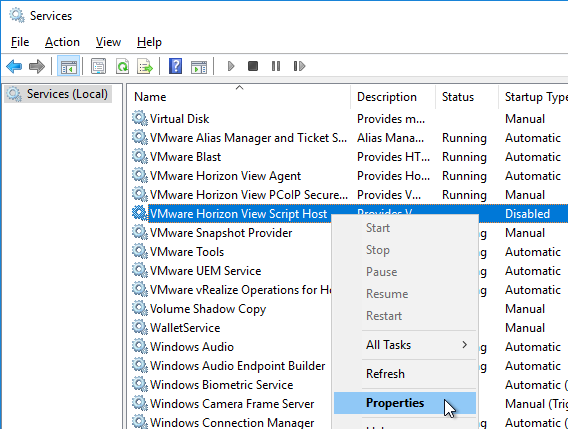
Task: Click gear icon next to Virtual Disk
Action: (139, 118)
